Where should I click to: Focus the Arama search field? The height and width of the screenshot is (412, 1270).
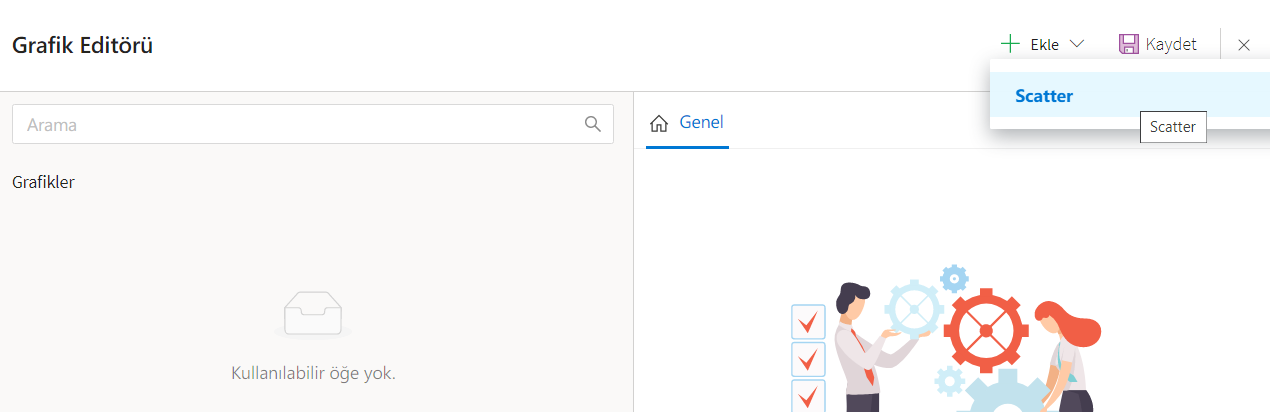coord(300,125)
